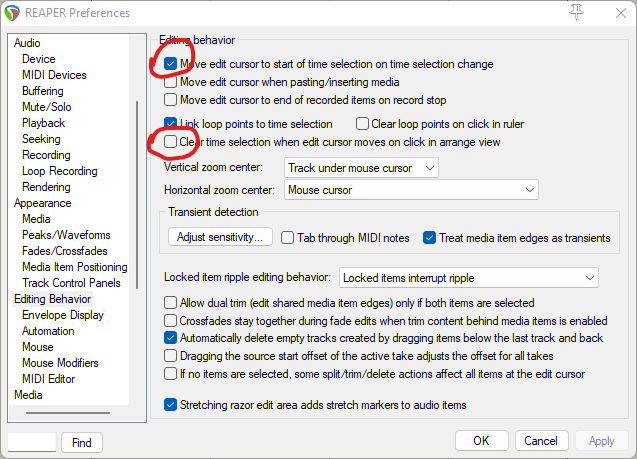Toggle Move edit cursor to start of time selection
Screen dimensions: 637x459
pos(170,64)
